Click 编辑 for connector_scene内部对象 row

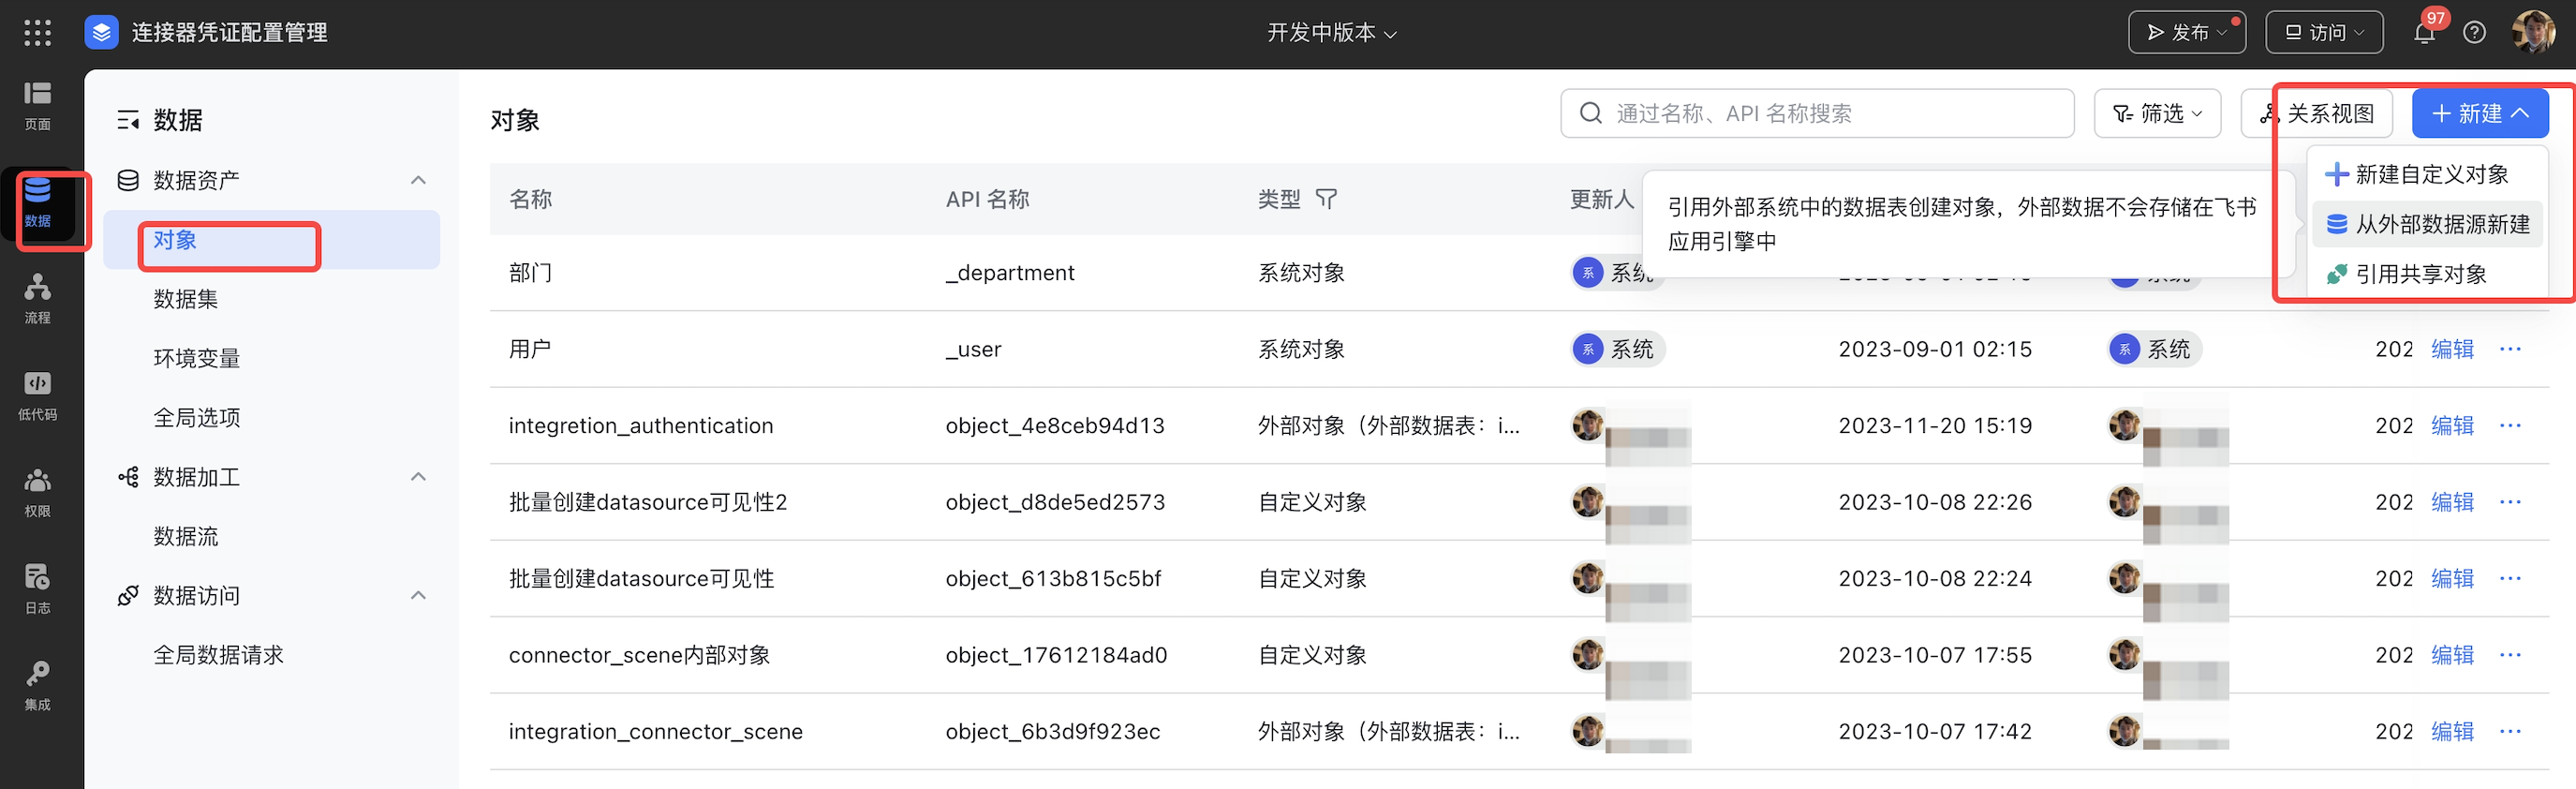tap(2452, 655)
